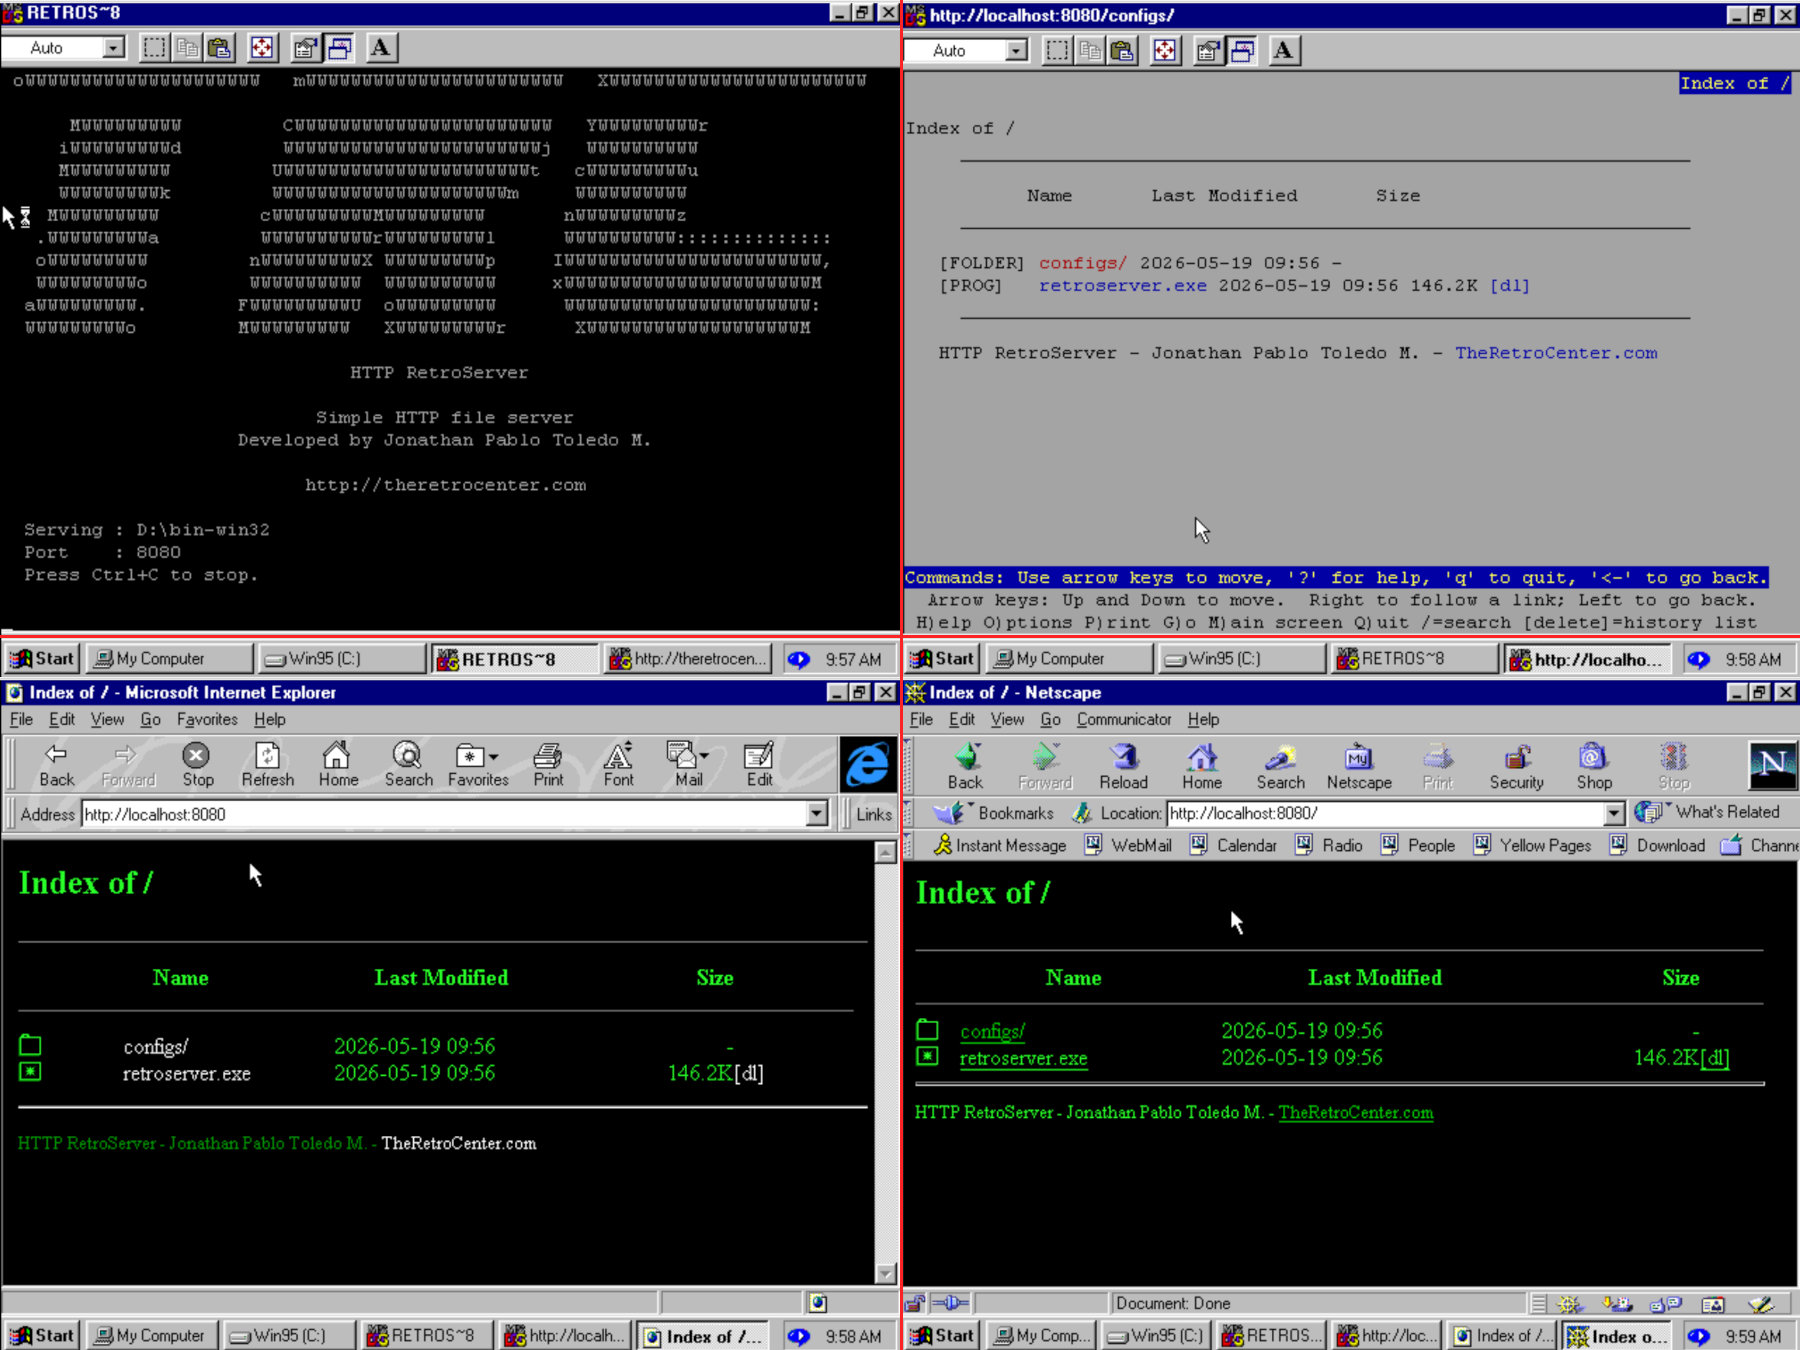Click Back in Internet Explorer toolbar
This screenshot has height=1350, width=1800.
(x=57, y=765)
